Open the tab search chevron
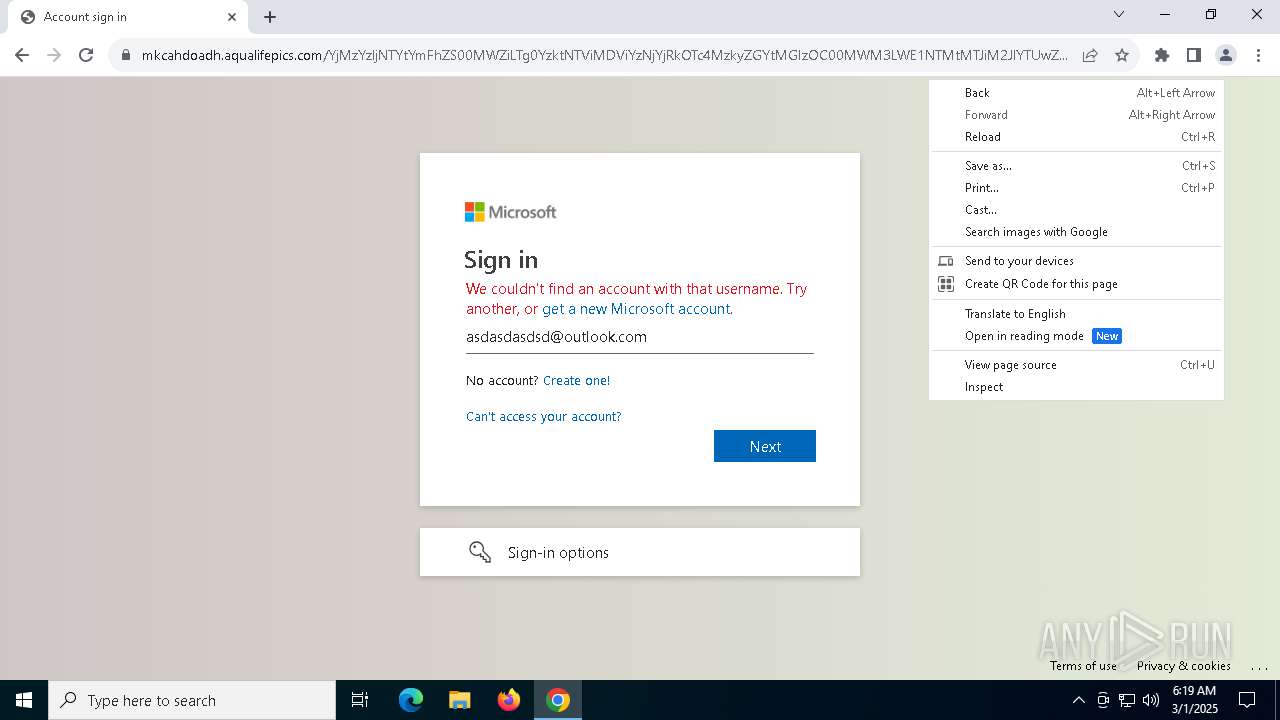1280x720 pixels. pos(1119,14)
